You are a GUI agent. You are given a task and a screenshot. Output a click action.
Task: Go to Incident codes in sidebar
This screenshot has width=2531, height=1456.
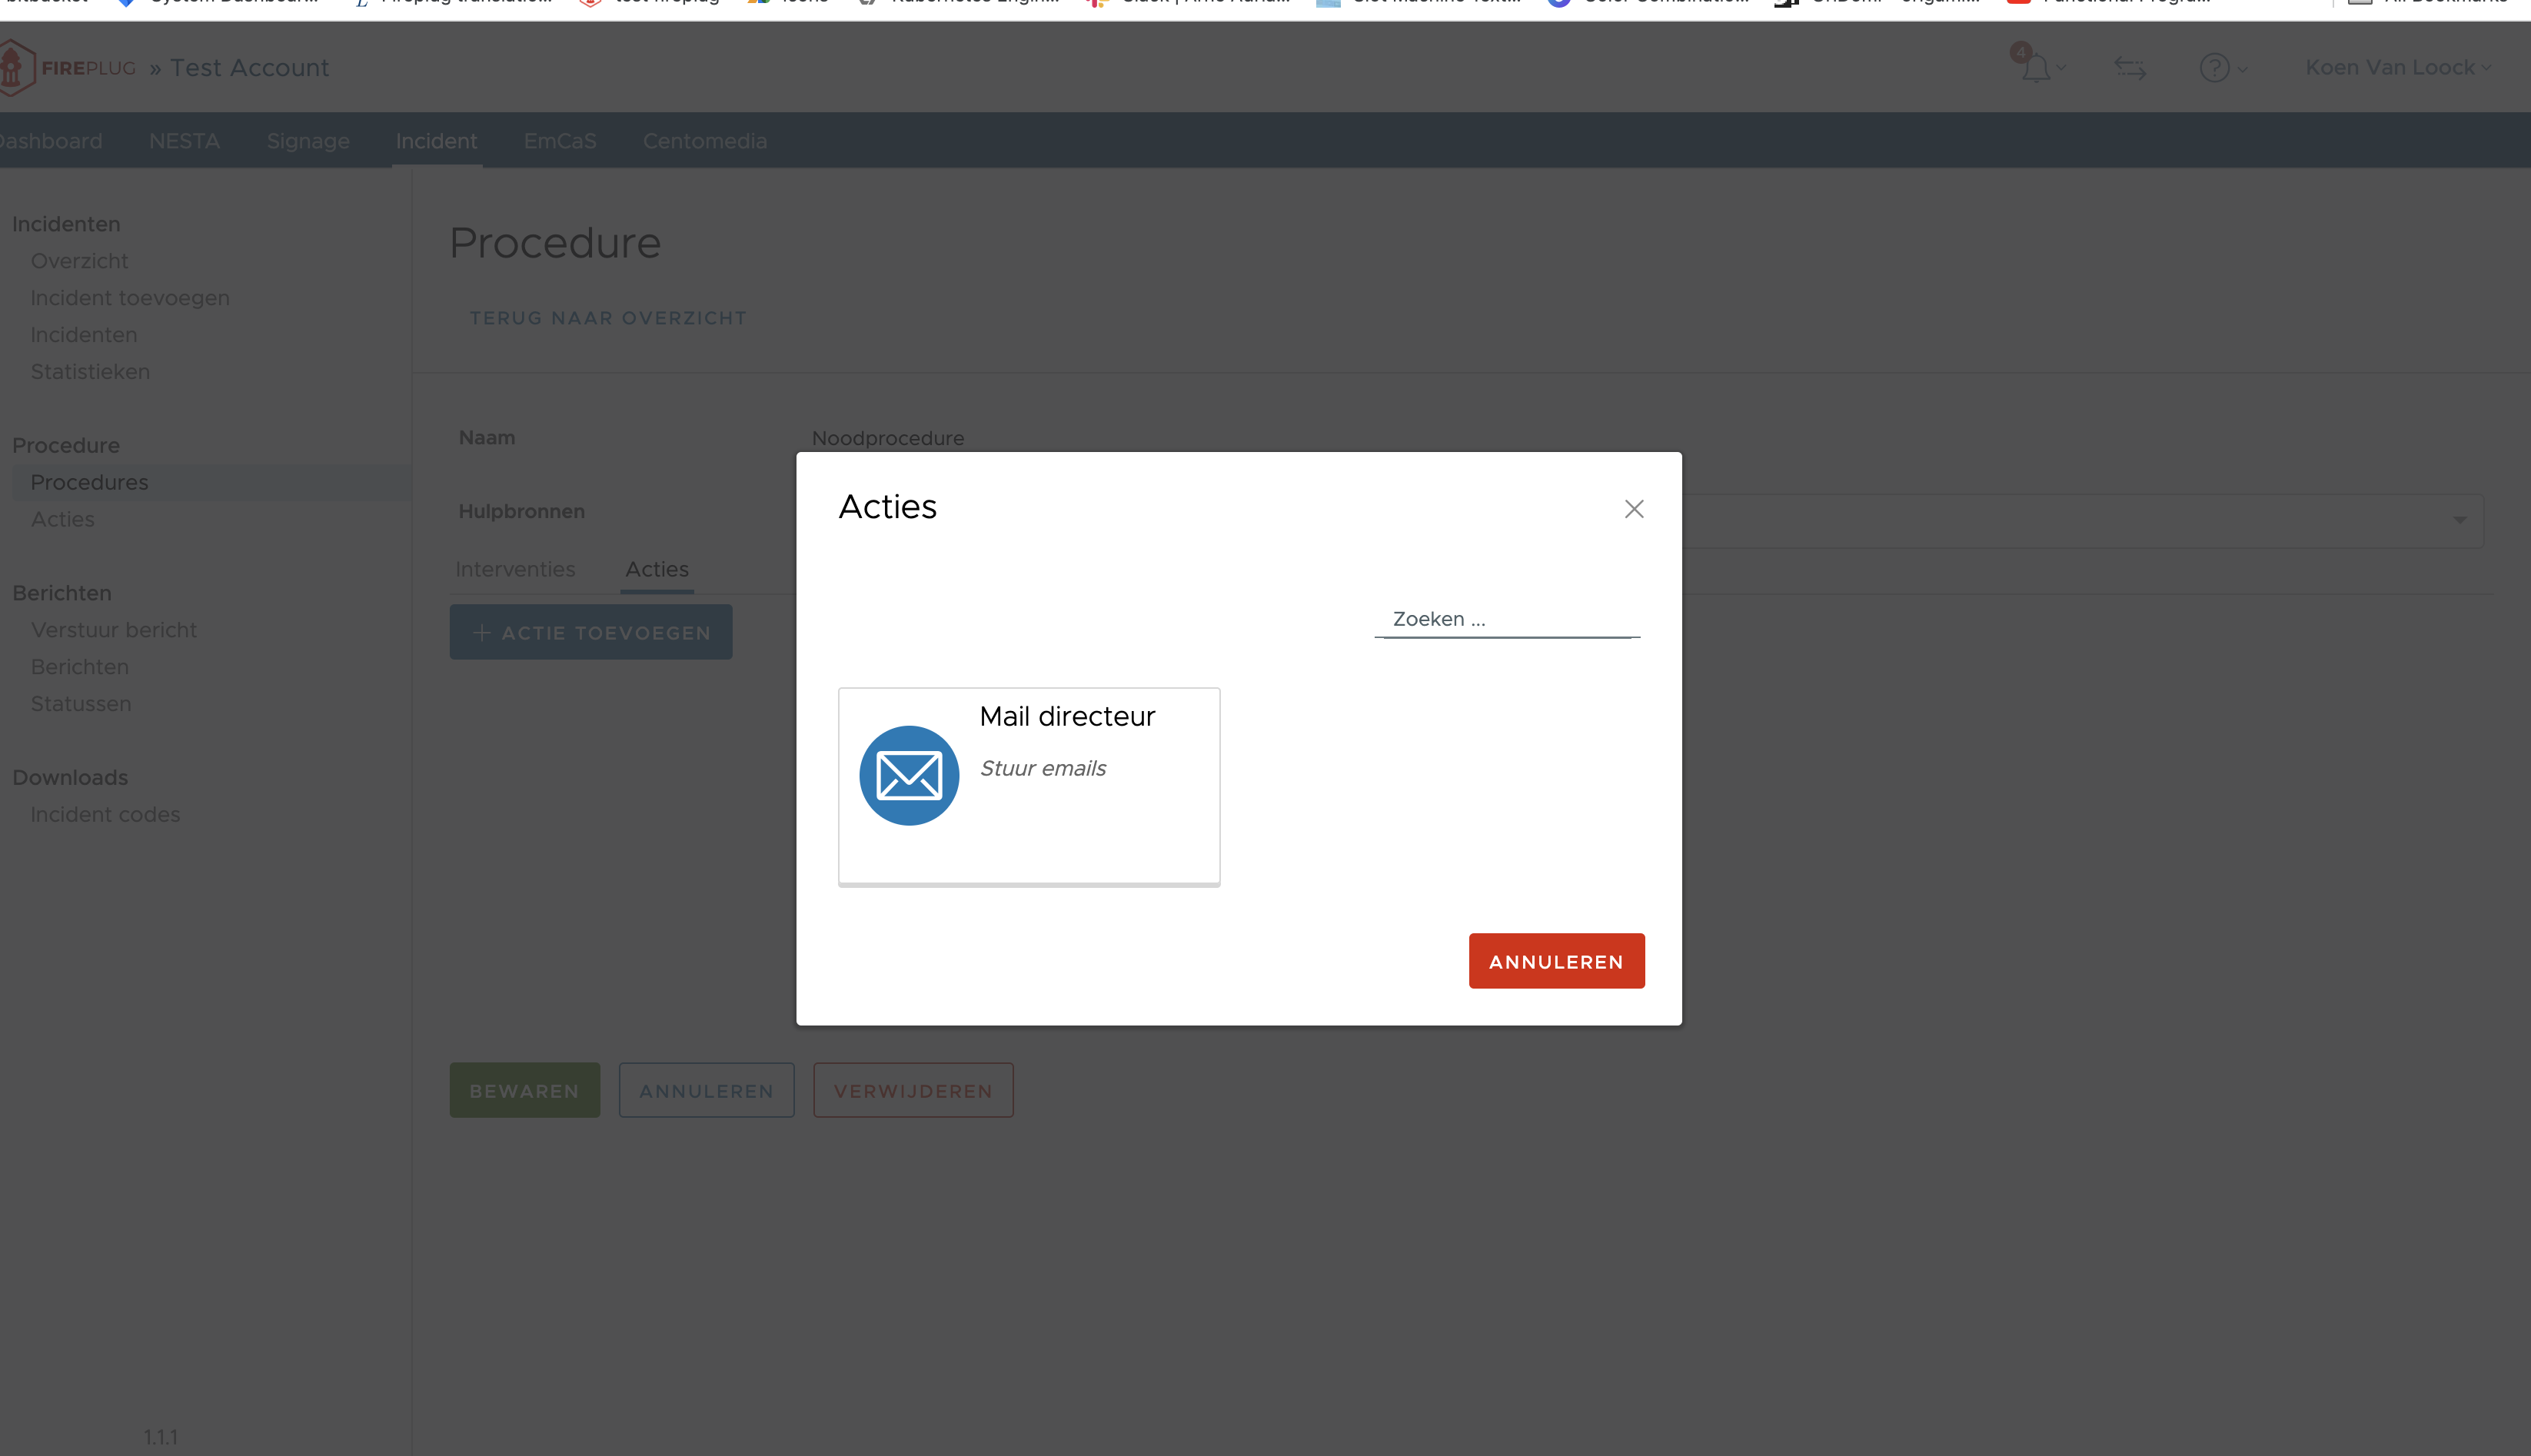click(x=105, y=814)
